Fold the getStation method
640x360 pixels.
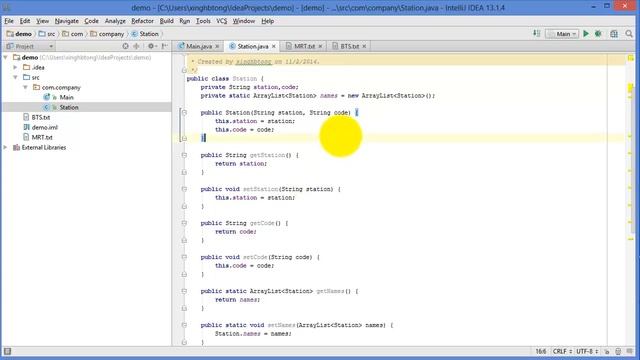[x=184, y=155]
